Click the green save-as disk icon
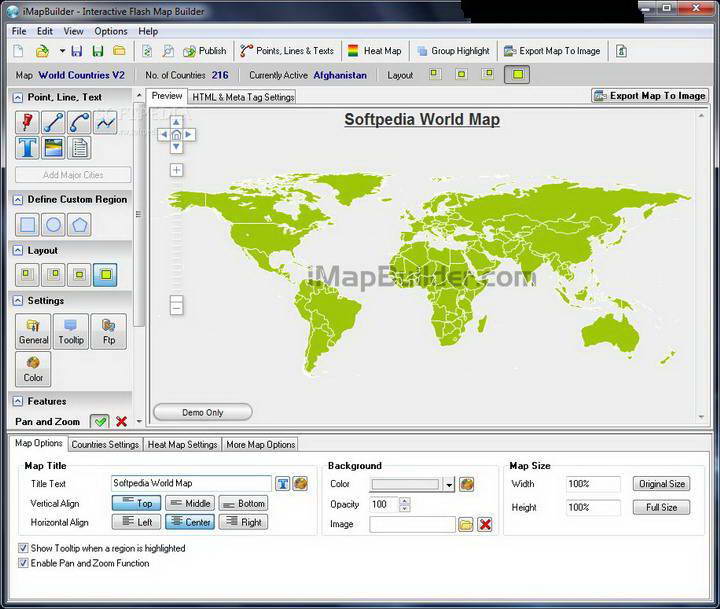720x609 pixels. 97,51
